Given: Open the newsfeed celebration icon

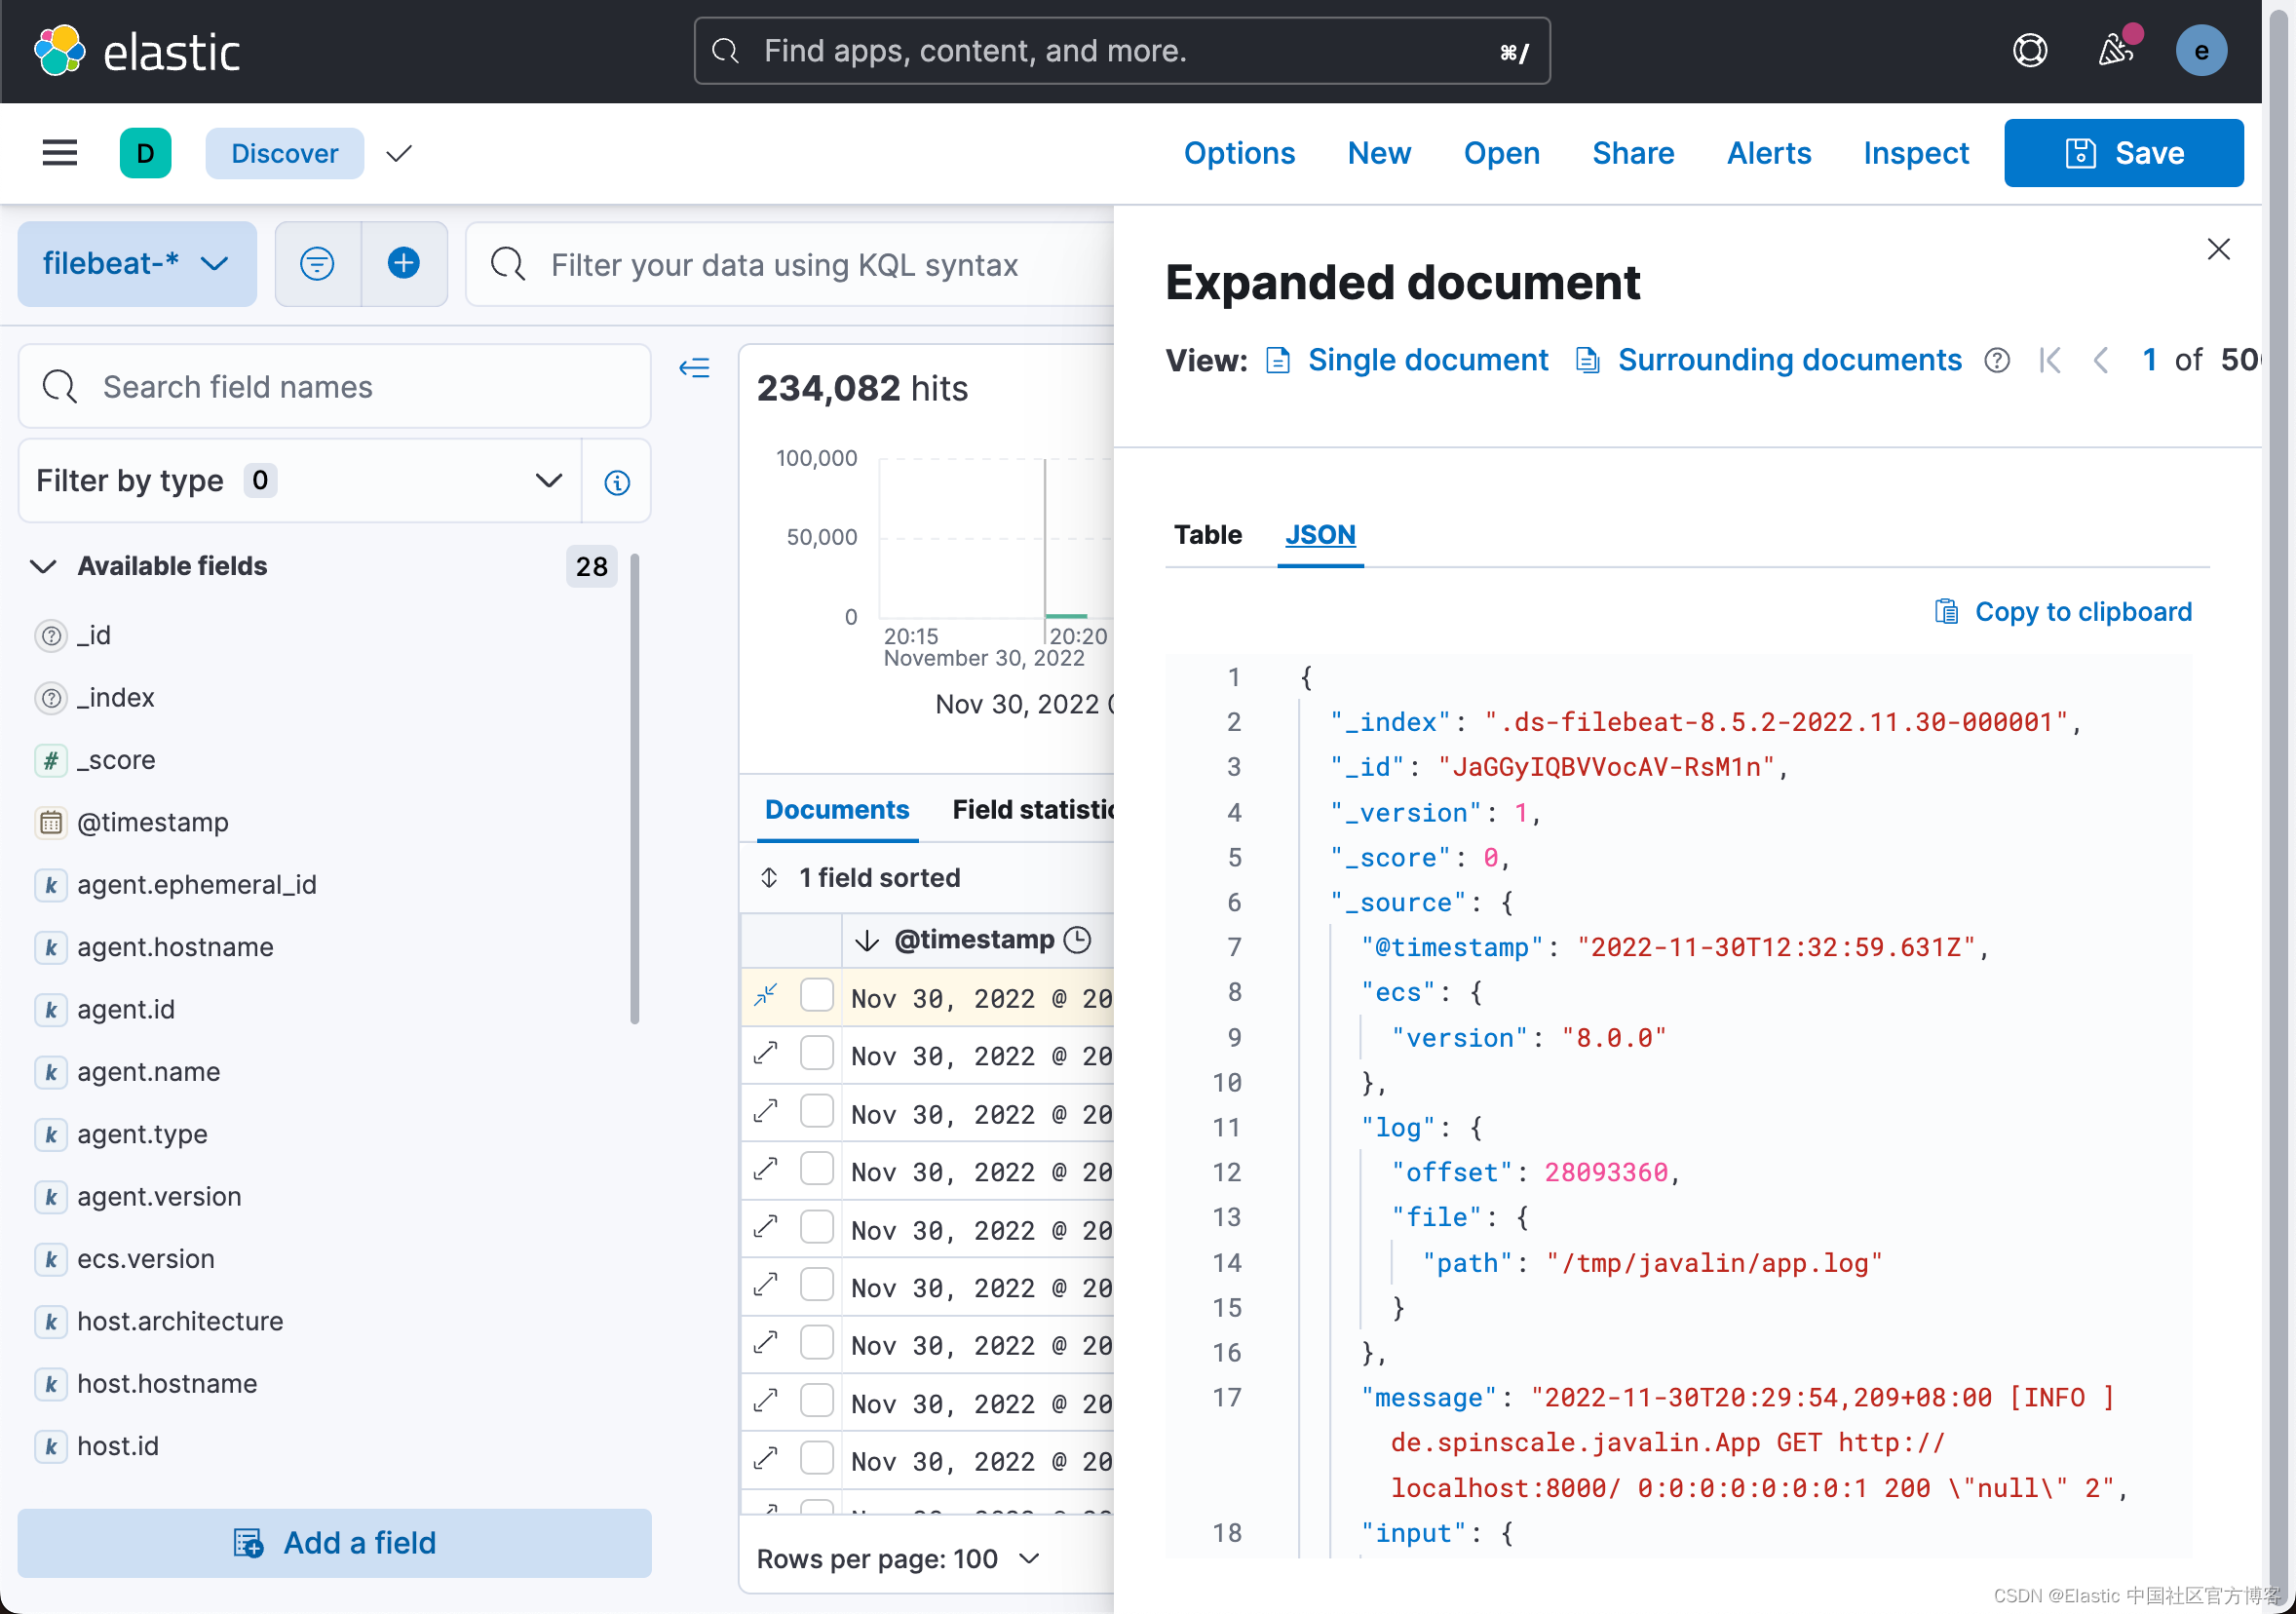Looking at the screenshot, I should pos(2114,50).
